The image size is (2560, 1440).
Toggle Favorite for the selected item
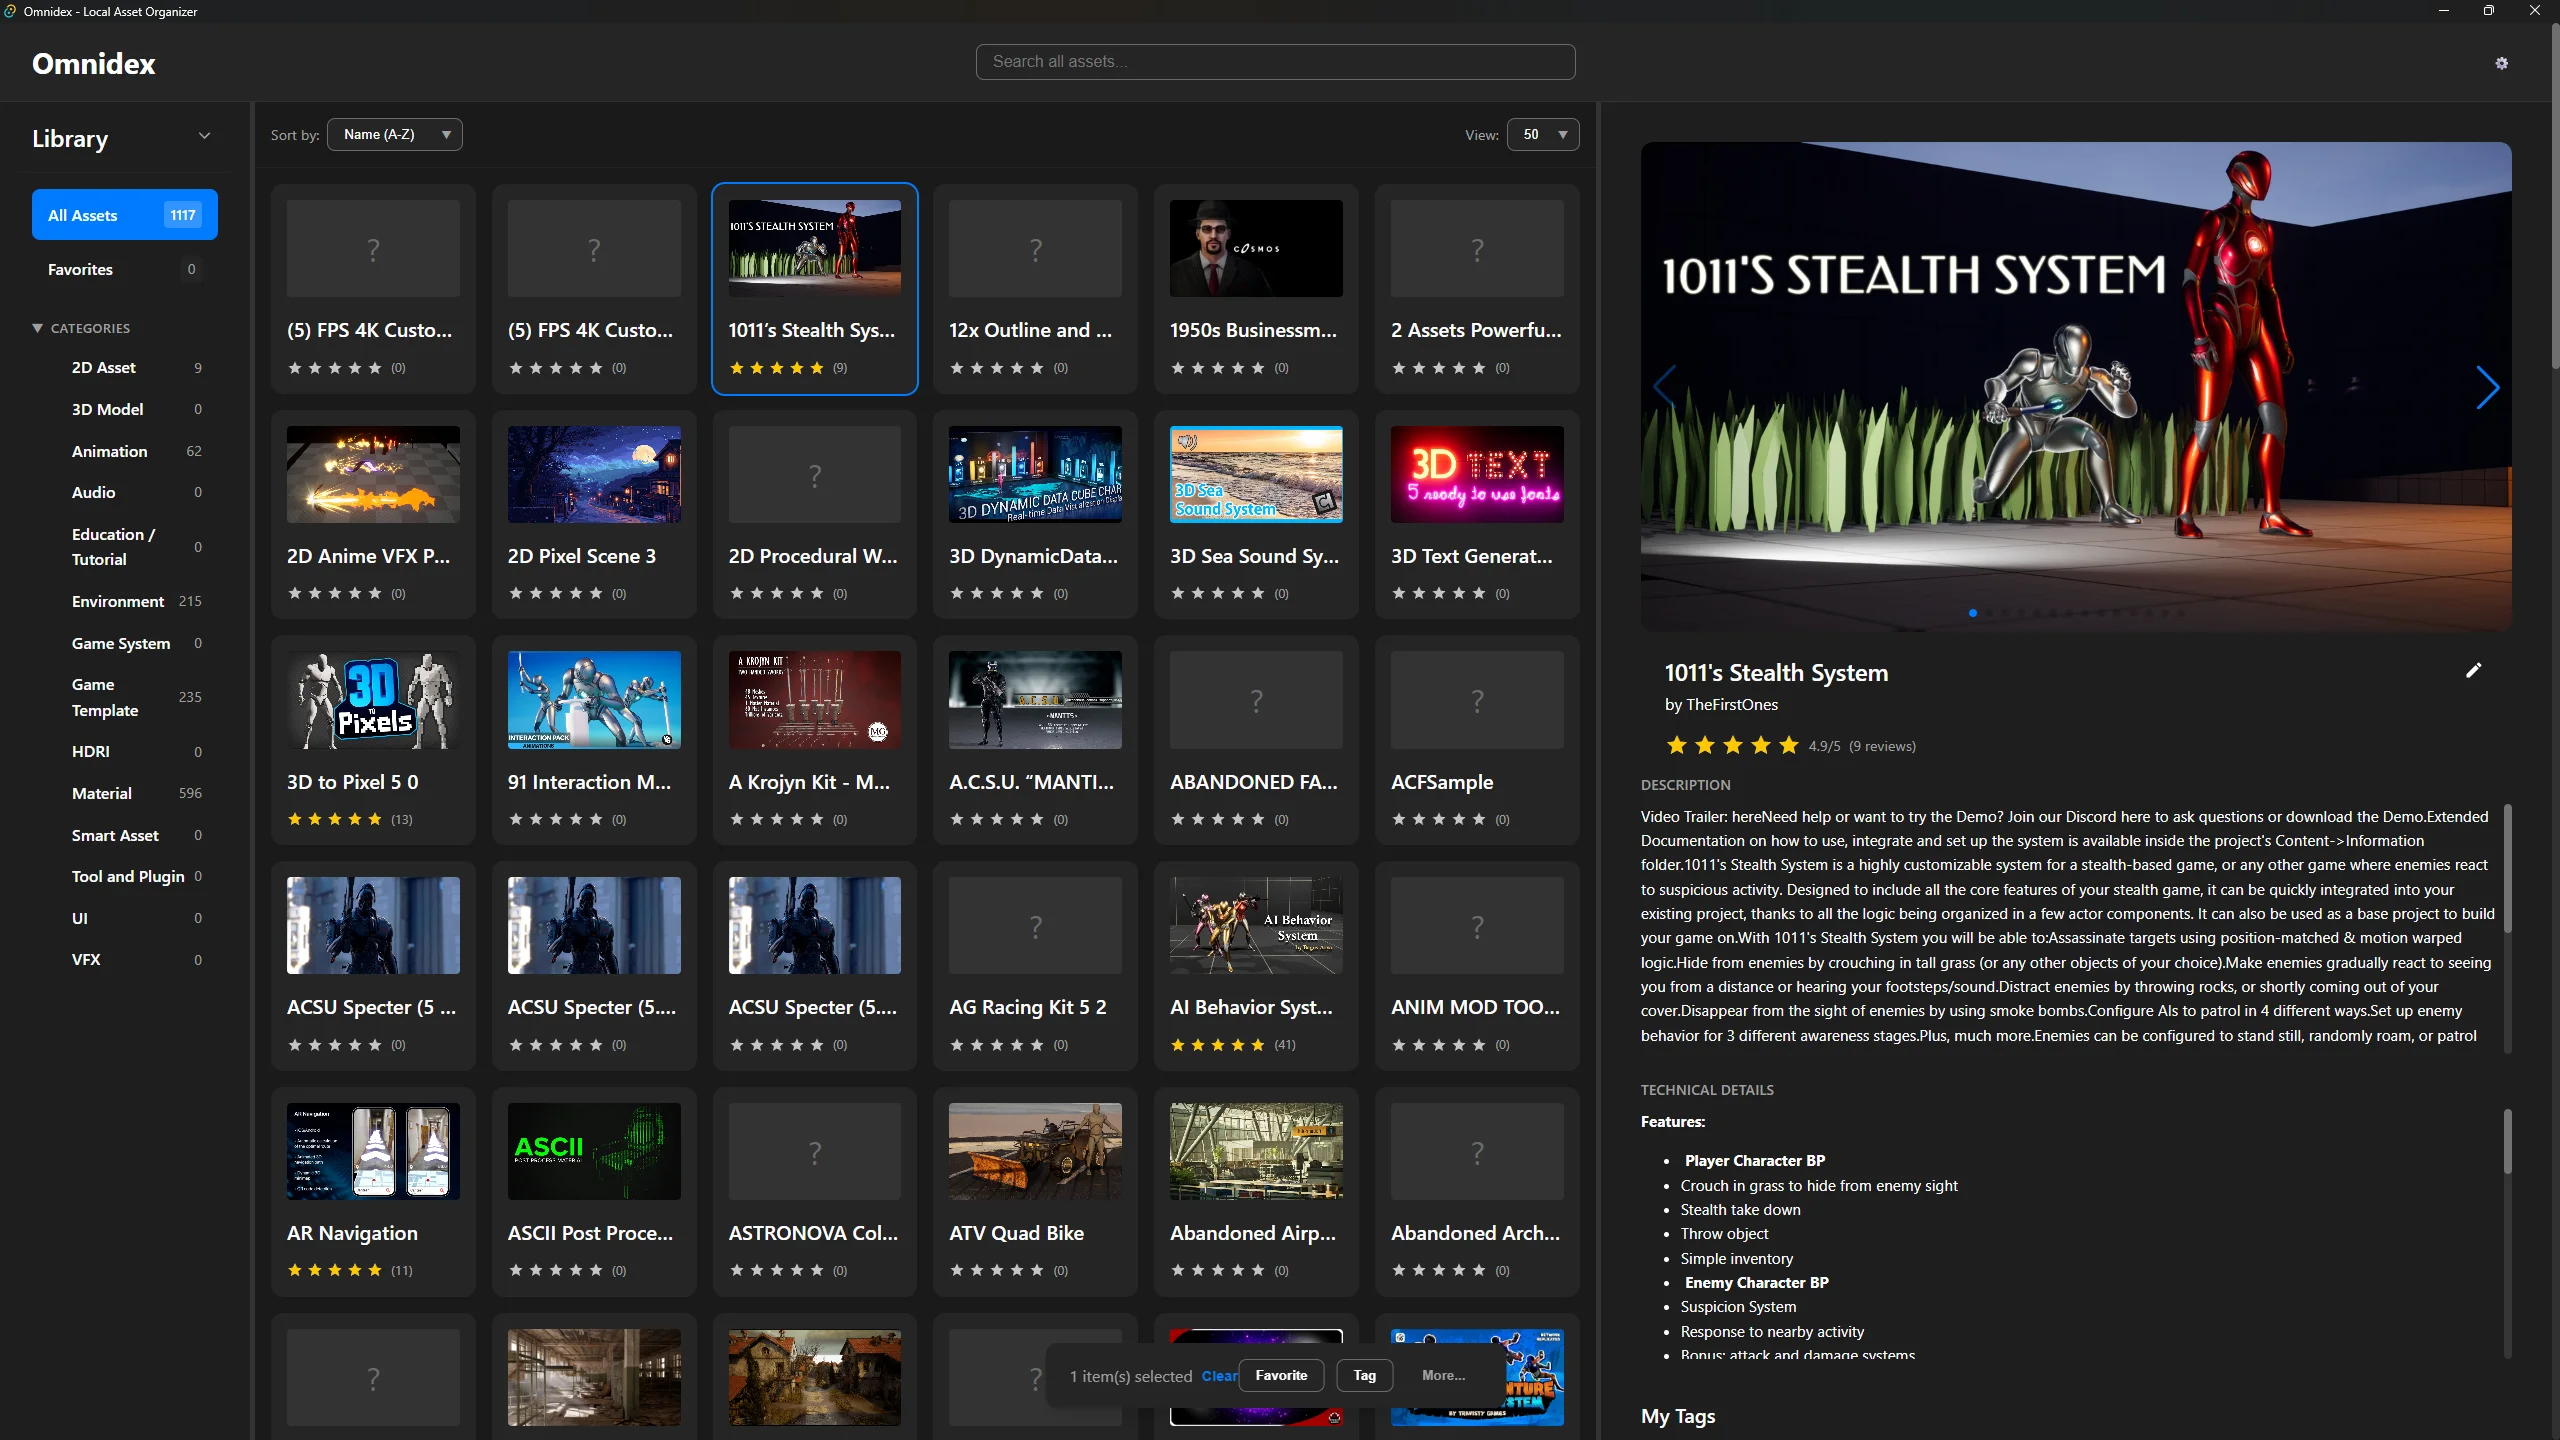click(1281, 1375)
